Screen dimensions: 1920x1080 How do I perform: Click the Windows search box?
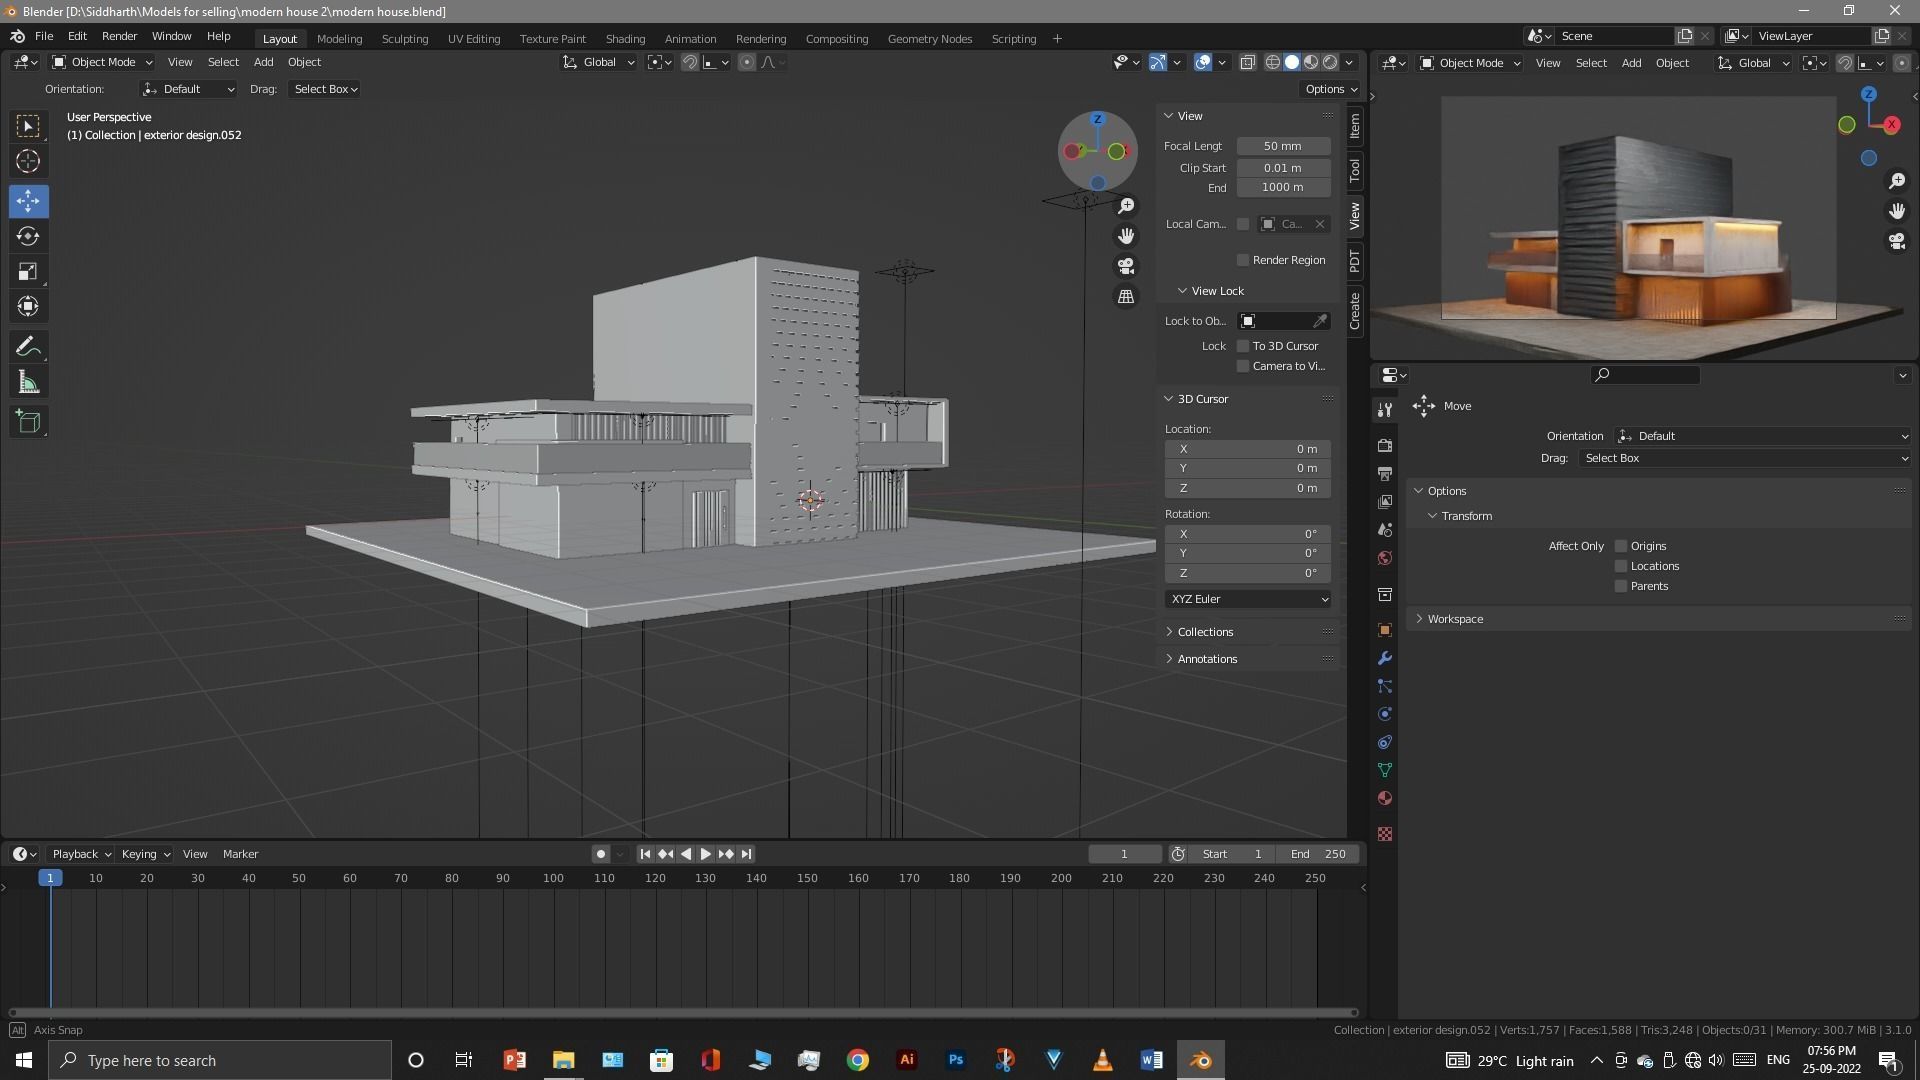click(x=220, y=1060)
